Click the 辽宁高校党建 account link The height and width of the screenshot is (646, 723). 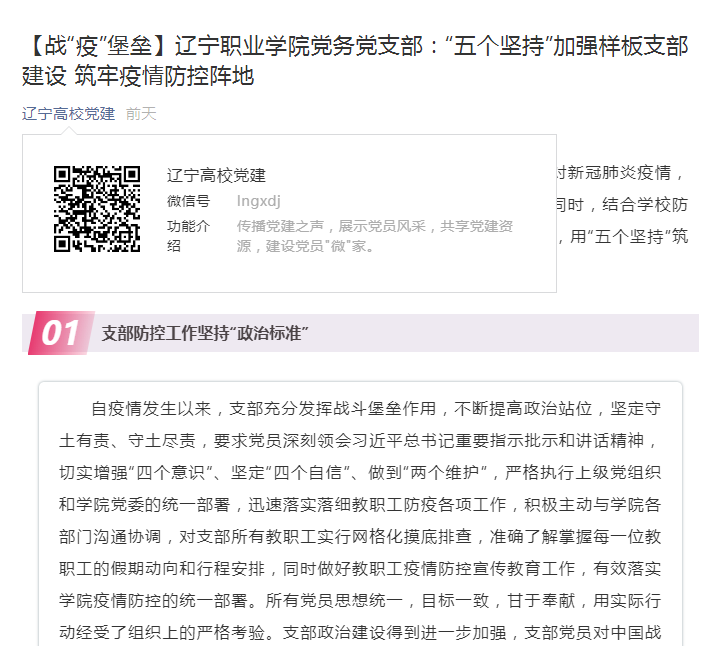click(x=68, y=113)
